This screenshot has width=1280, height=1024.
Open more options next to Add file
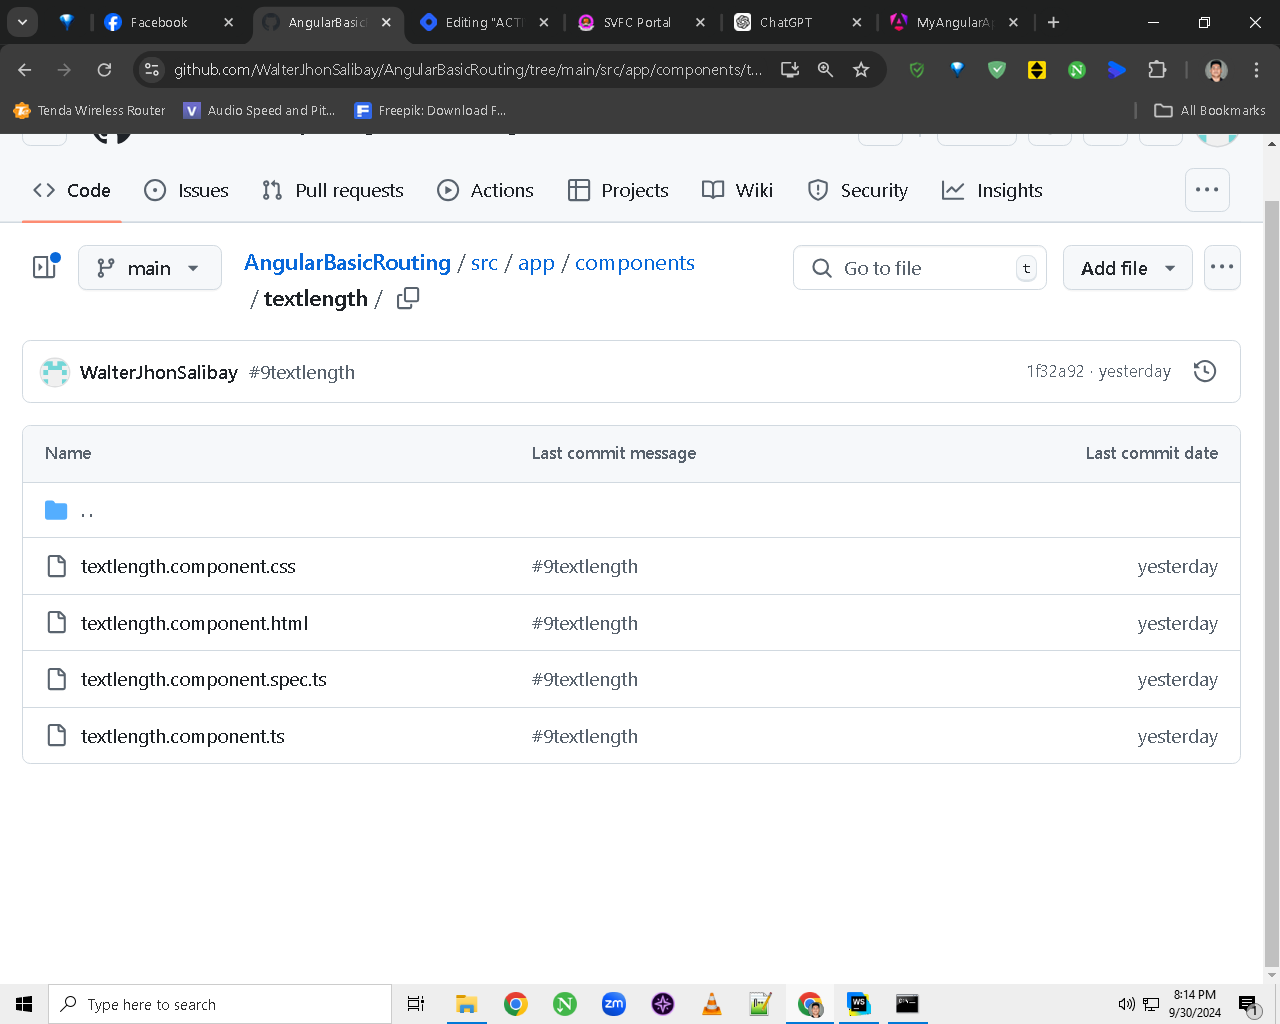coord(1222,268)
